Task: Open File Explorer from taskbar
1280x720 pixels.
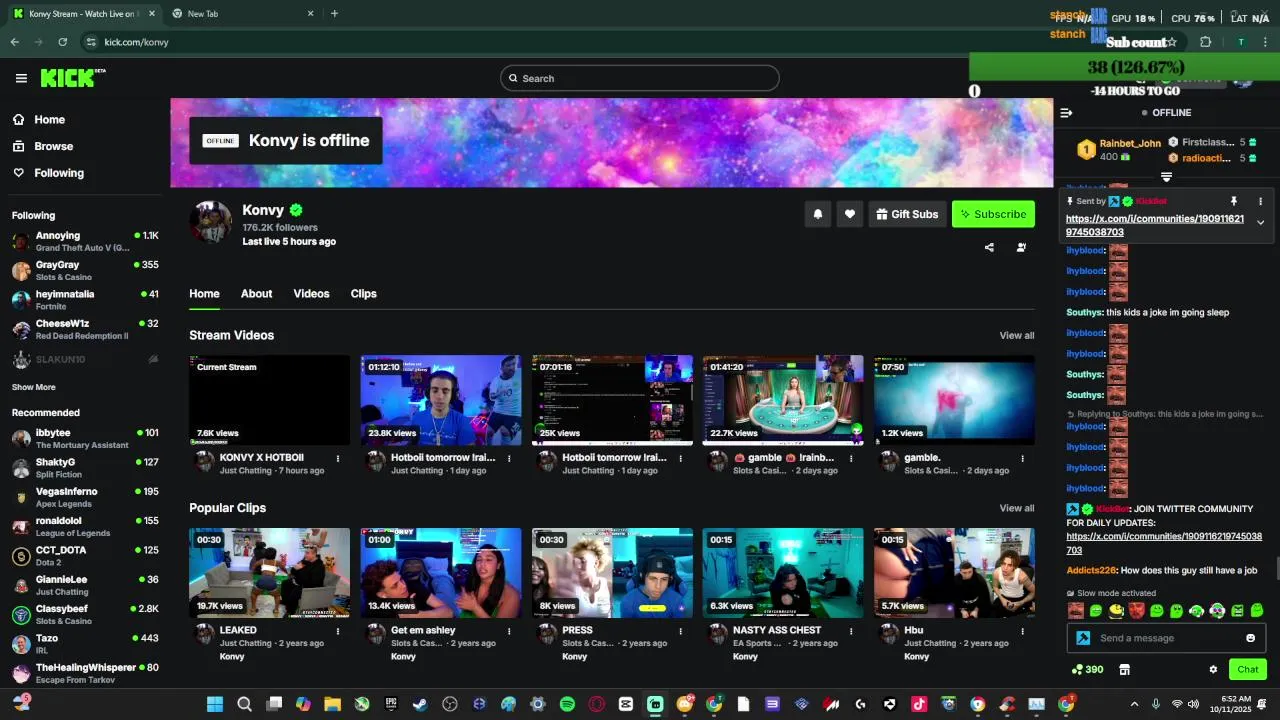Action: click(x=332, y=704)
